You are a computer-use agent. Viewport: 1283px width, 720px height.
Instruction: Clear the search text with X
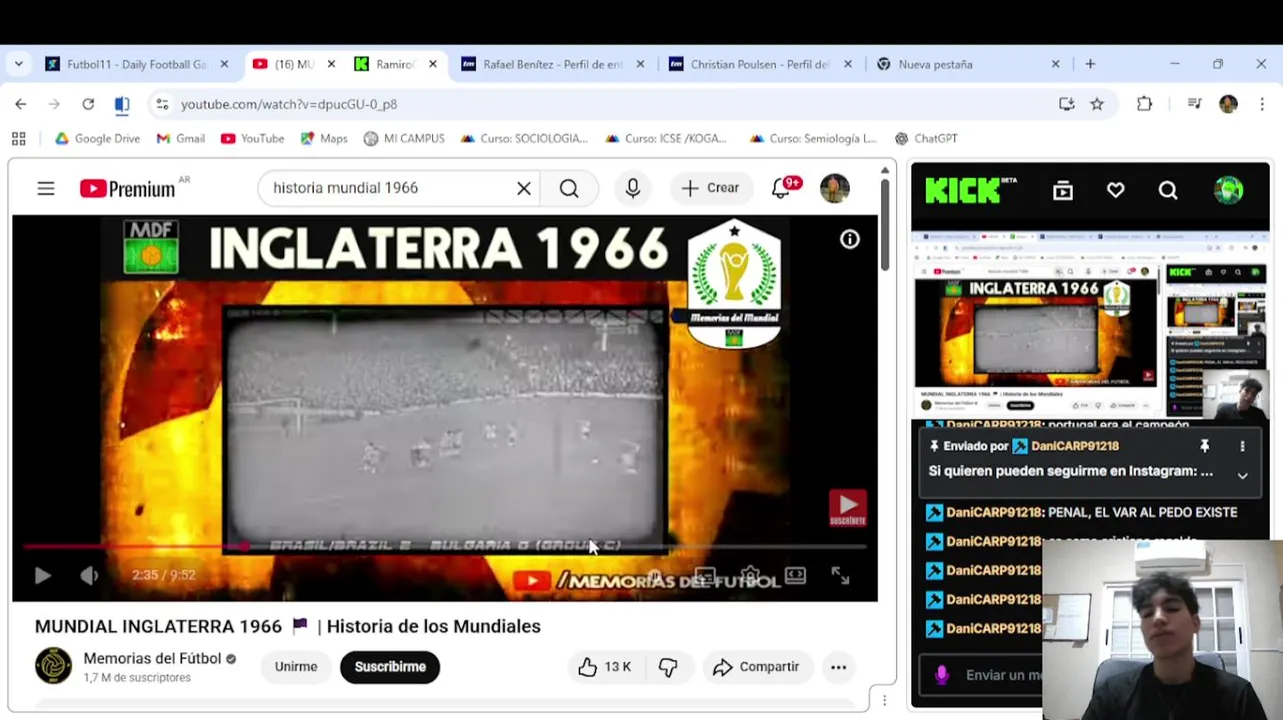click(x=523, y=188)
